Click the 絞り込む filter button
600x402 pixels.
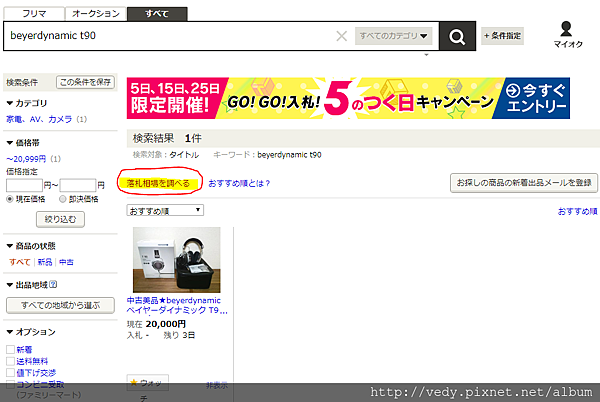click(60, 219)
